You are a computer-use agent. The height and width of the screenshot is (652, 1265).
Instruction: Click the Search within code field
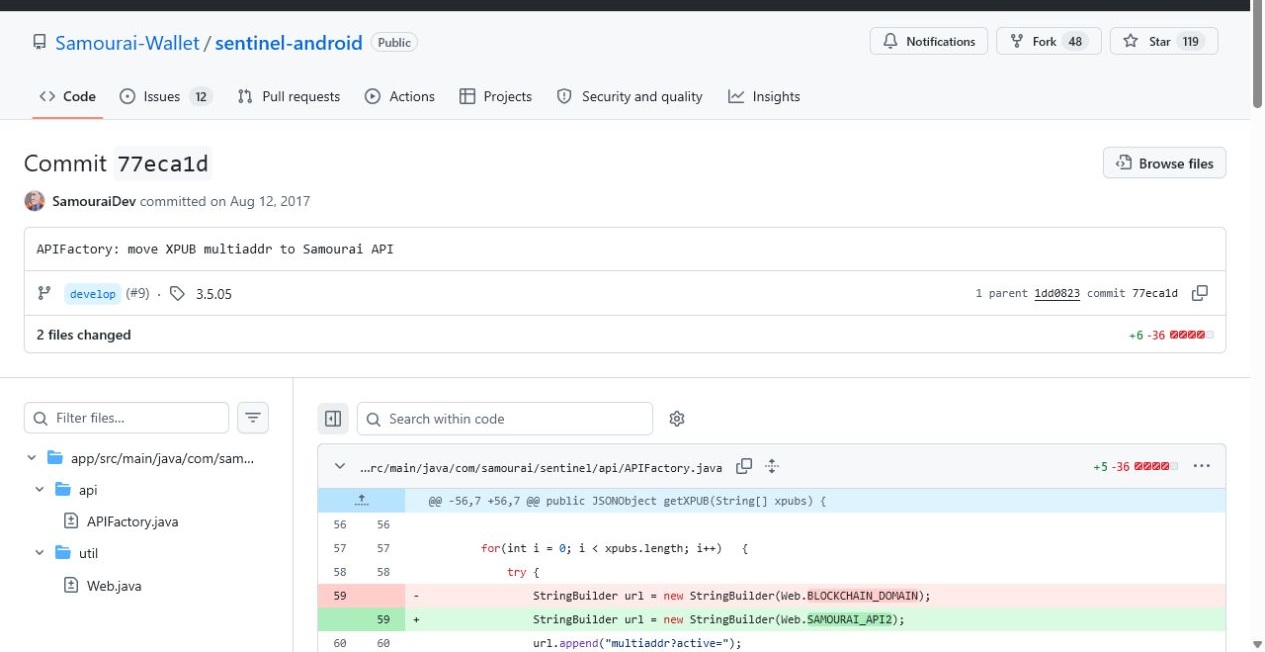505,419
